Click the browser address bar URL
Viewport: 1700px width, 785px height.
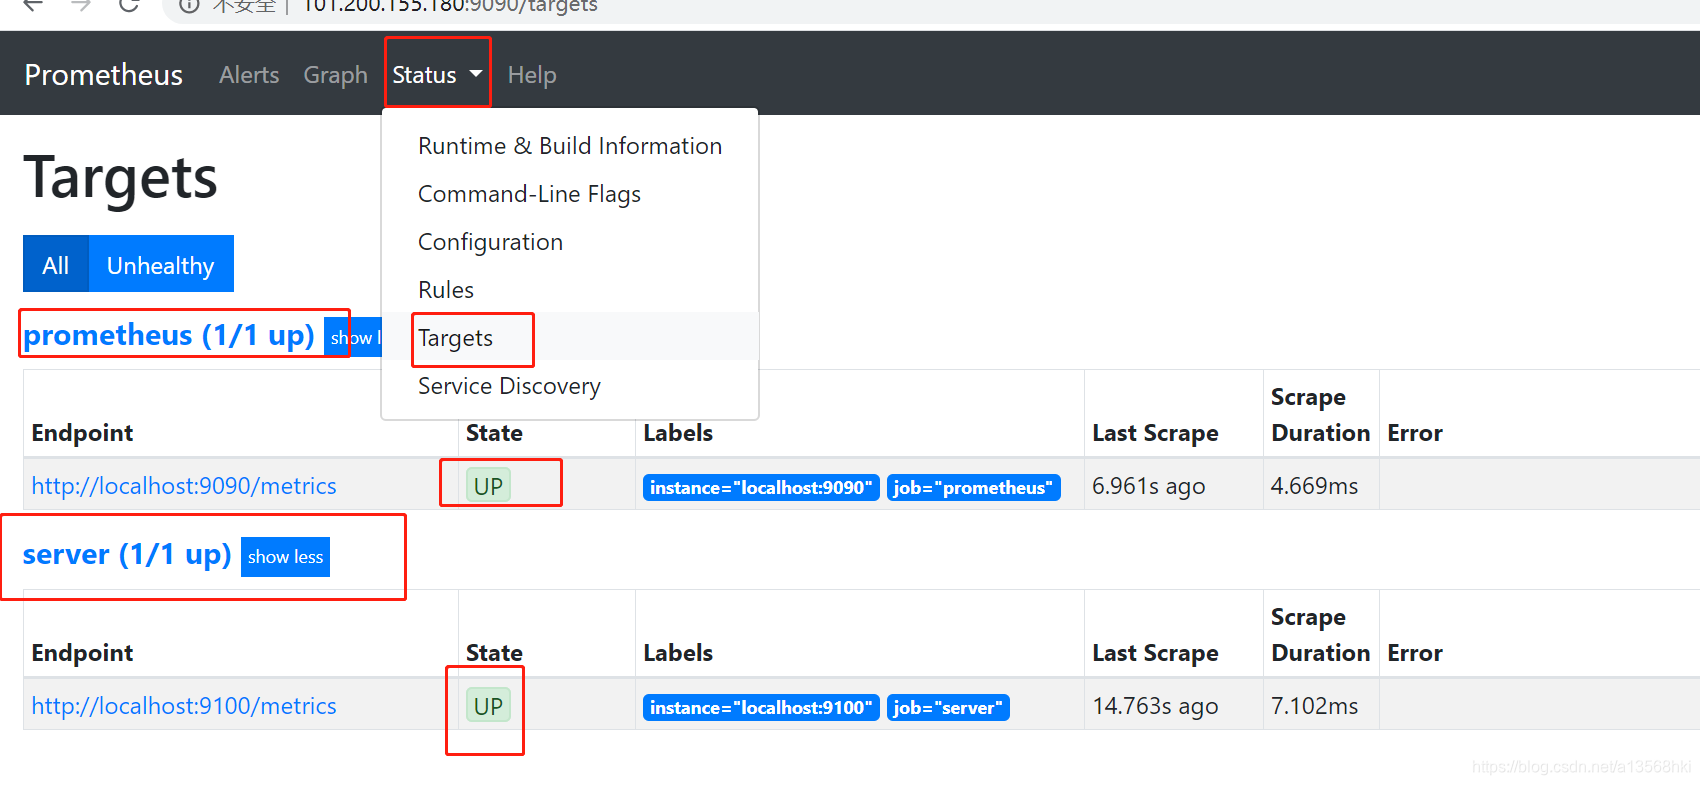tap(450, 6)
